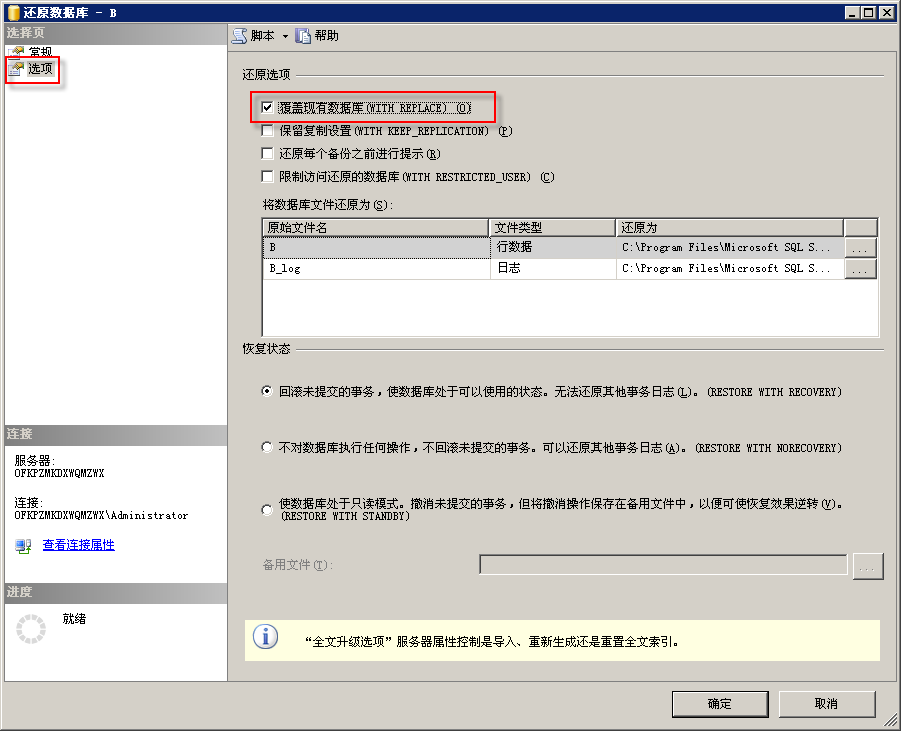Screen dimensions: 901x731
Task: Click the progress spinner indicator
Action: (x=30, y=629)
